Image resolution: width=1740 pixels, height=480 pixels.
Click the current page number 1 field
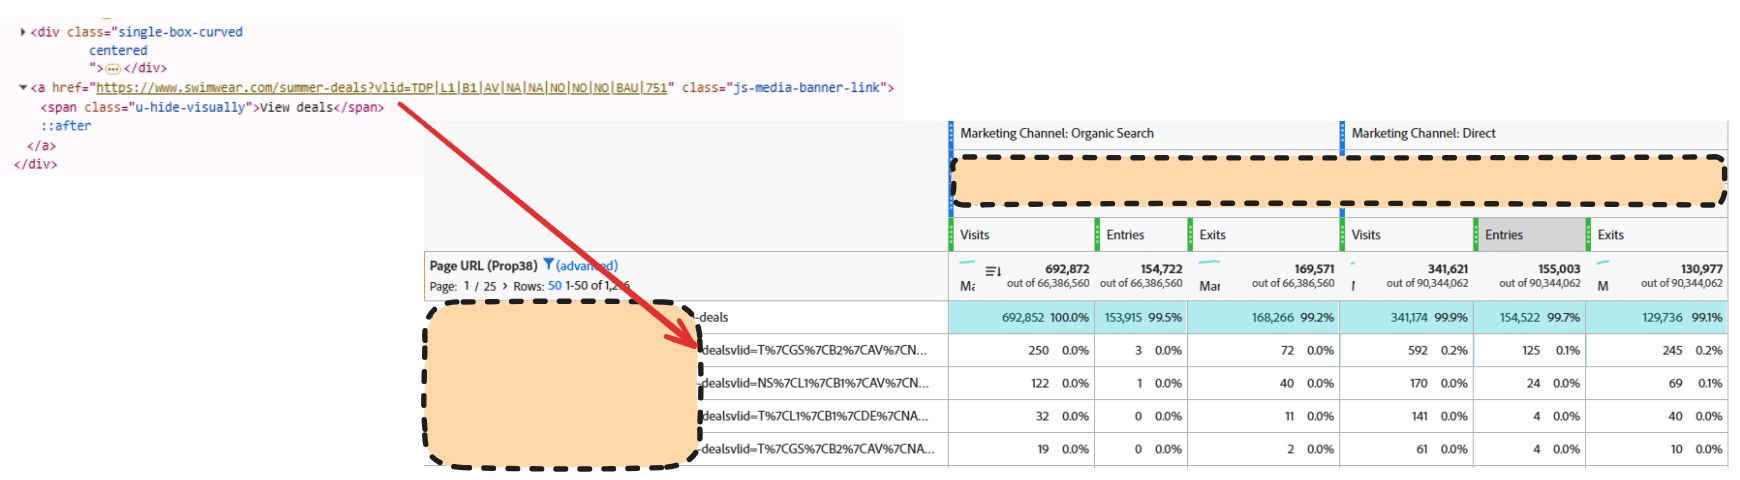tap(466, 286)
